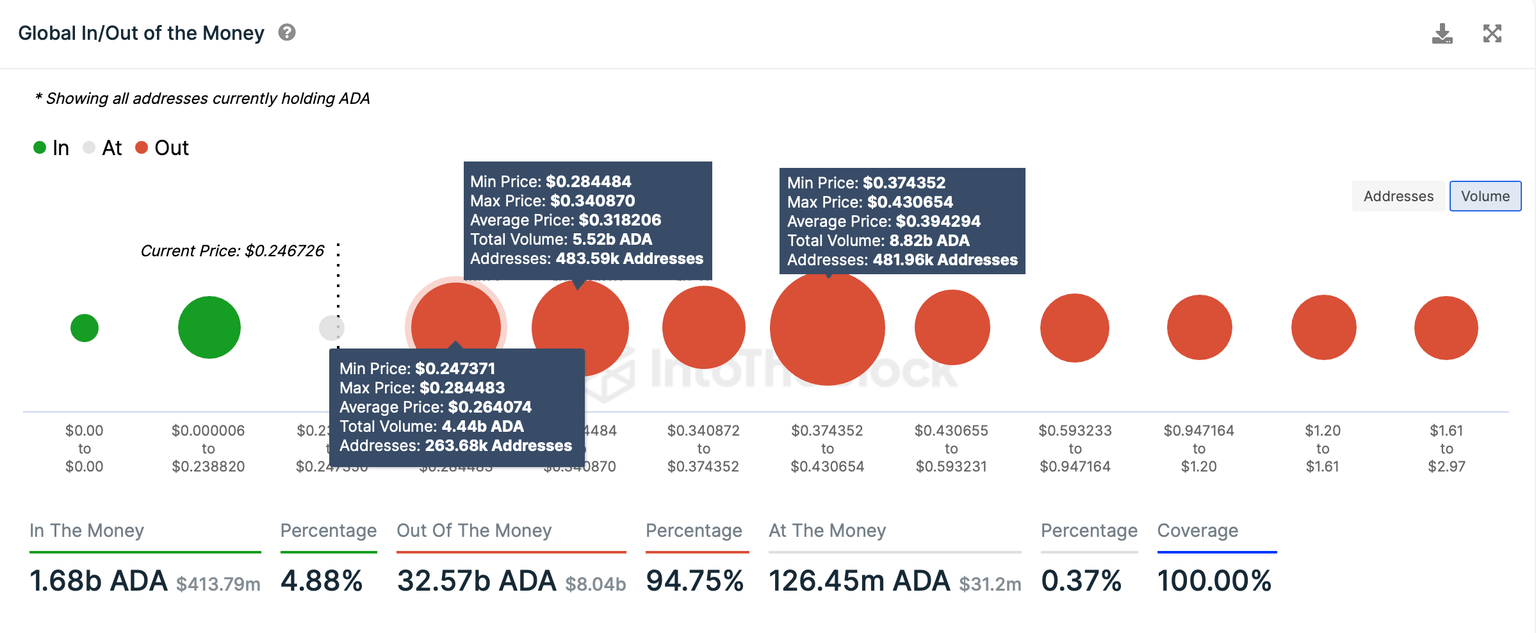
Task: Expand chart to fullscreen
Action: click(x=1492, y=34)
